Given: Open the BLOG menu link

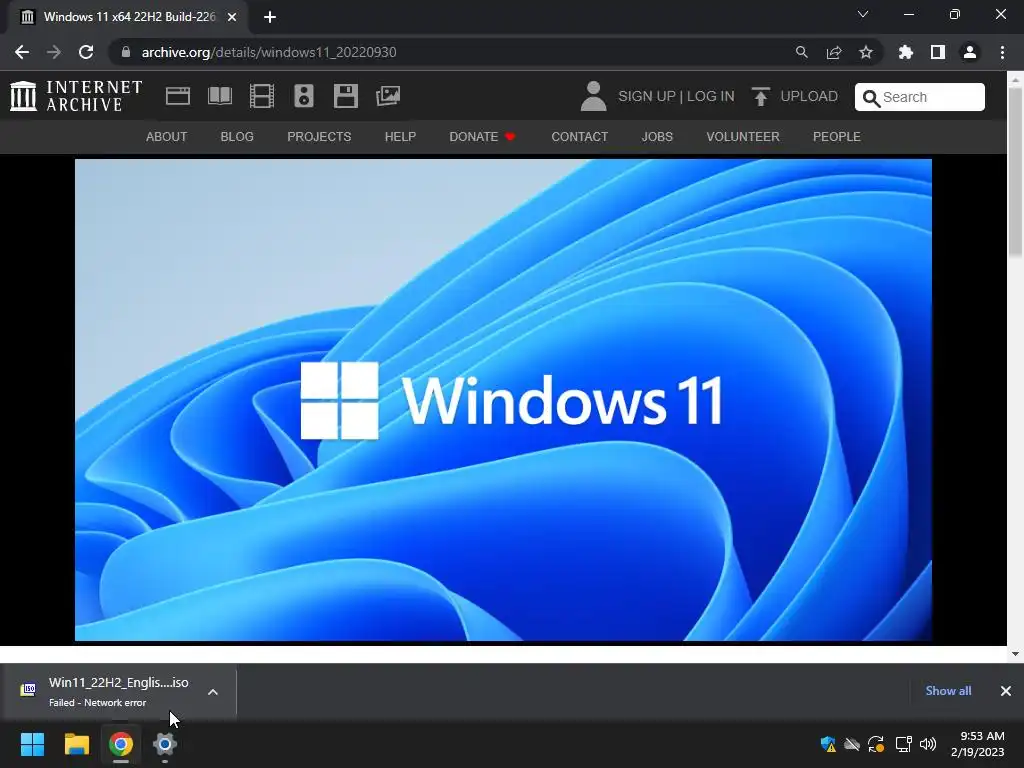Looking at the screenshot, I should pyautogui.click(x=237, y=136).
